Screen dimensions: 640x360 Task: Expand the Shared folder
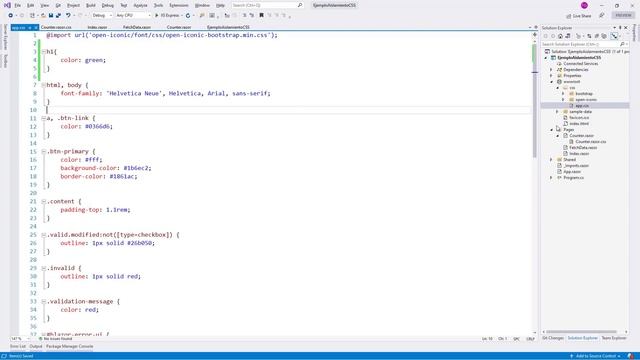tap(551, 160)
